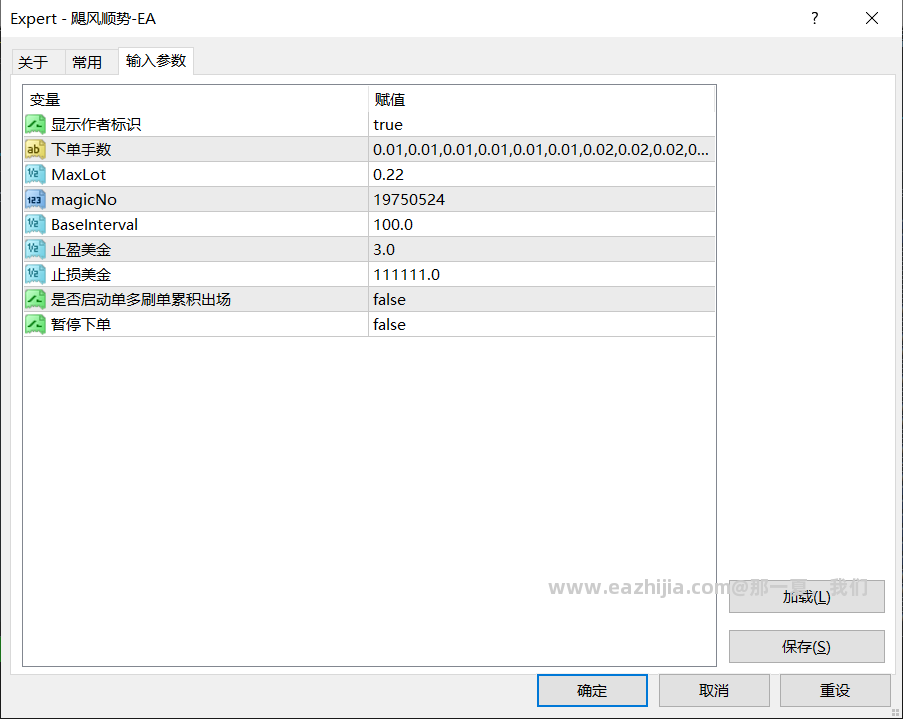Select the 止损美金 value 111111.0

pos(407,274)
